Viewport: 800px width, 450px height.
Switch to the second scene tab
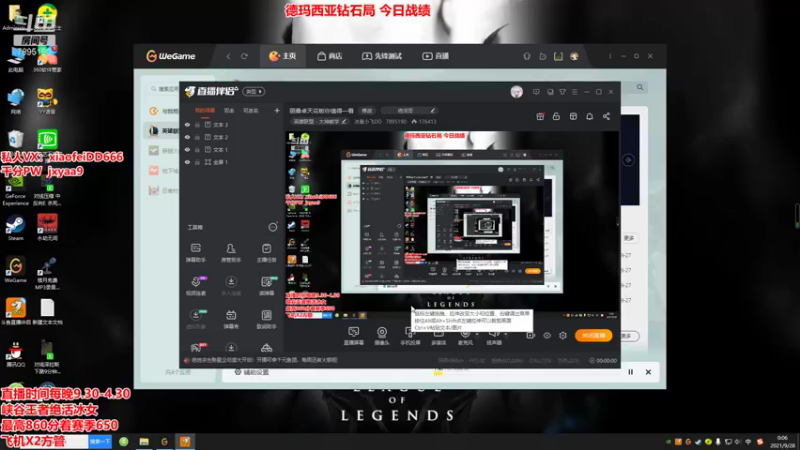click(x=229, y=111)
